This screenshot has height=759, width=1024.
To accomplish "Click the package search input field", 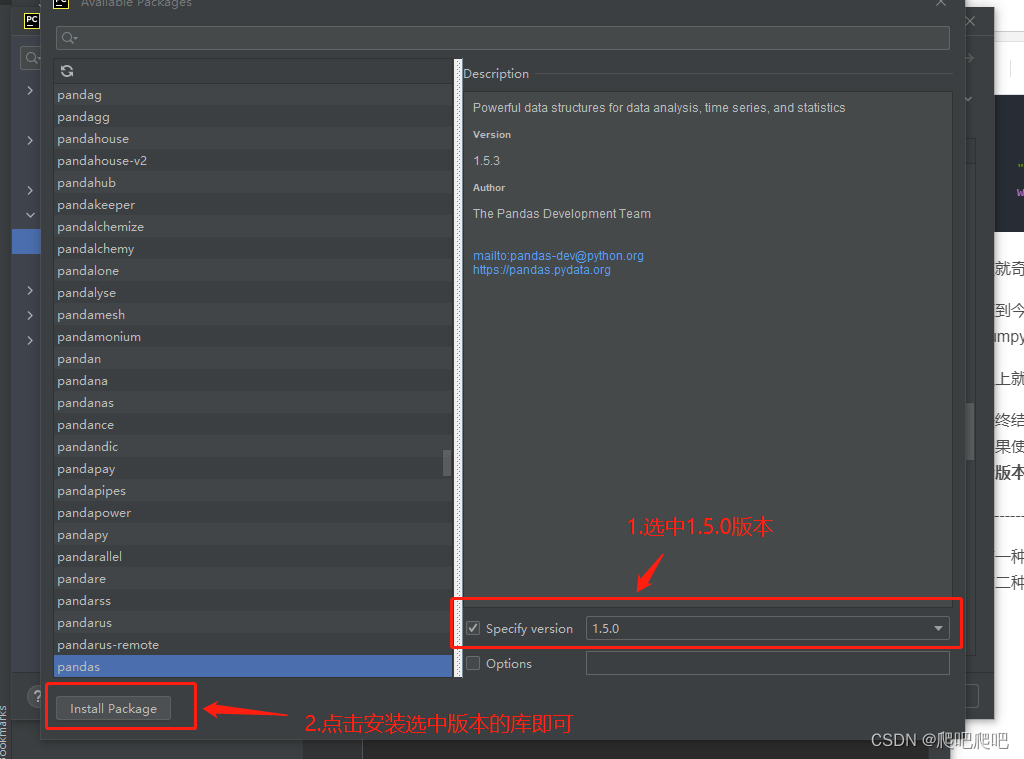I will 503,38.
